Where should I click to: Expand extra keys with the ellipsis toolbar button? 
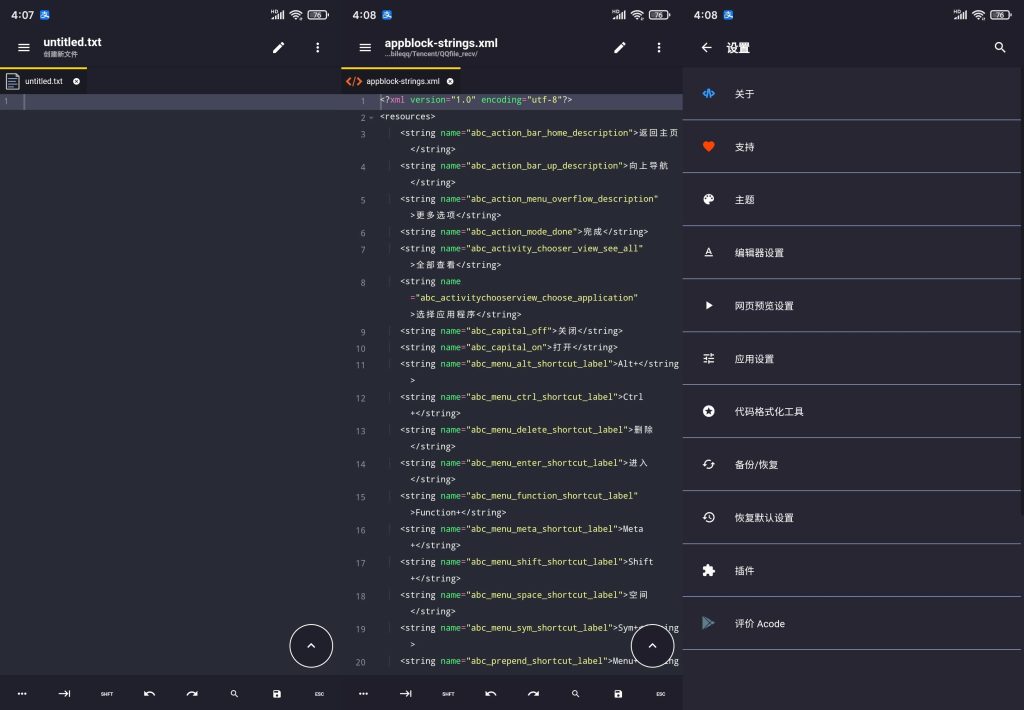pos(363,693)
